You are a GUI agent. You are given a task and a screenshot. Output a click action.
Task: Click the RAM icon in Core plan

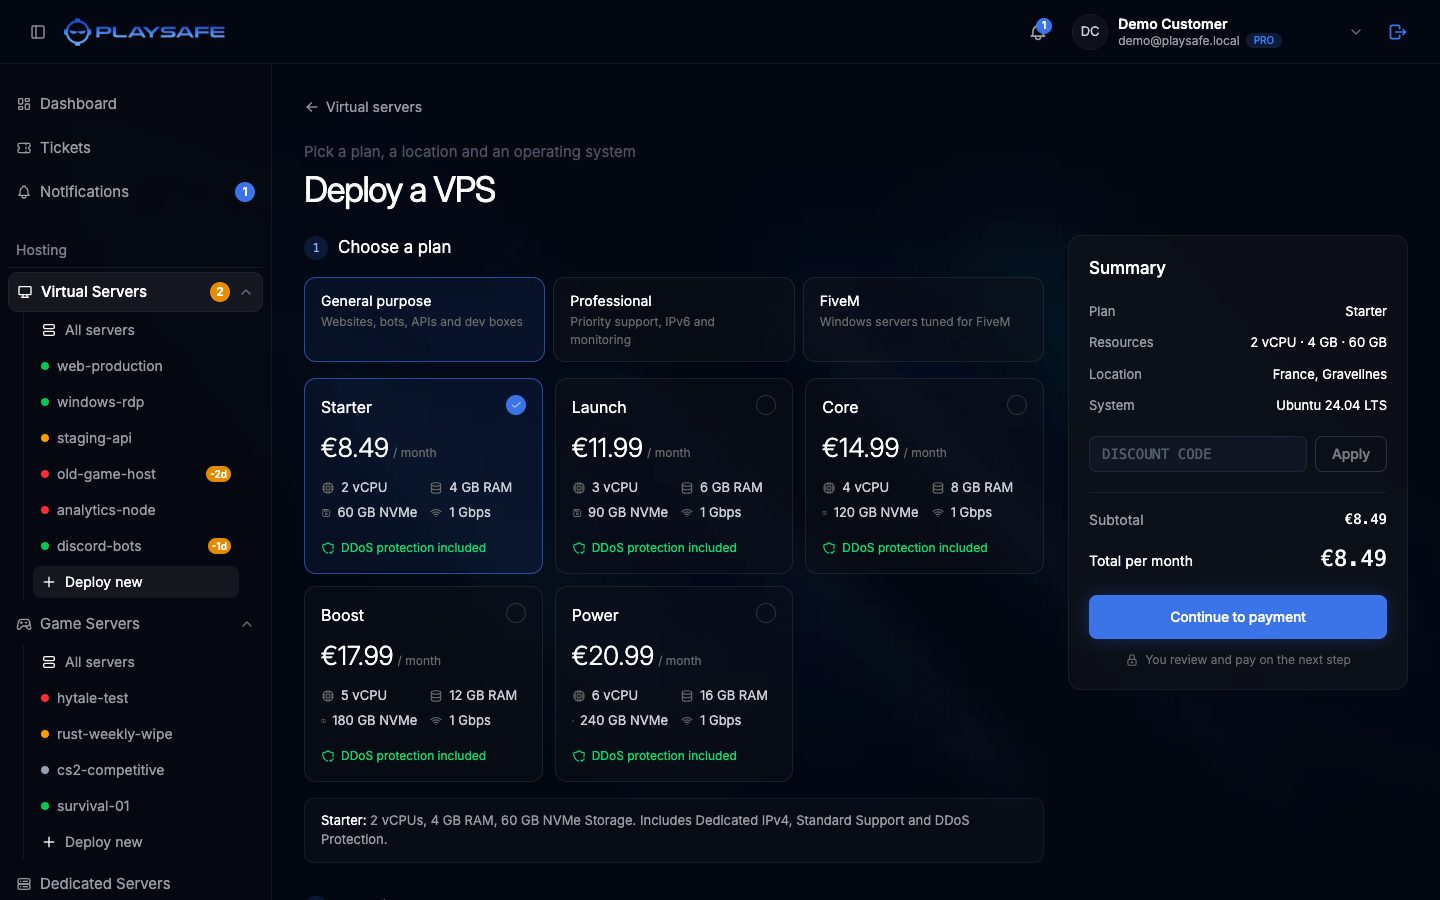point(938,488)
